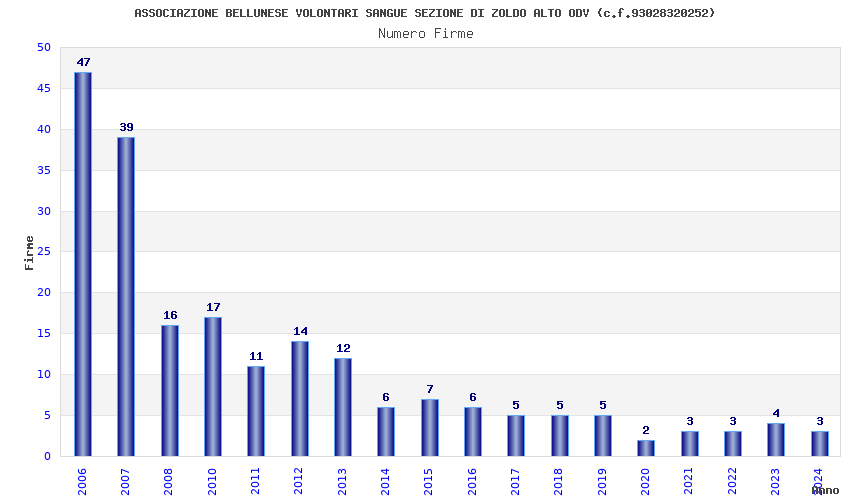Click the 'Numero Firme' subtitle
Viewport: 850px width, 500px height.
point(426,34)
